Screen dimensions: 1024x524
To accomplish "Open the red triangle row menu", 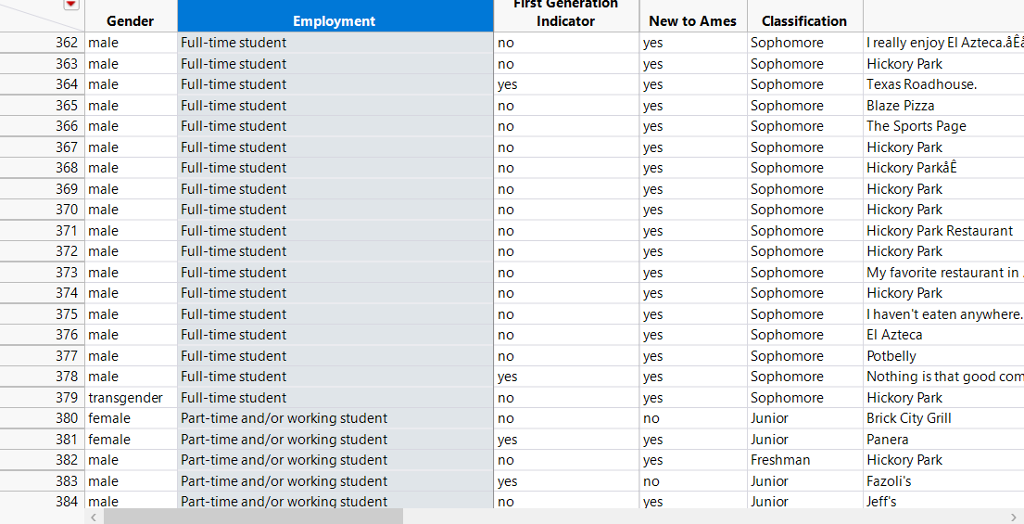I will pos(71,5).
